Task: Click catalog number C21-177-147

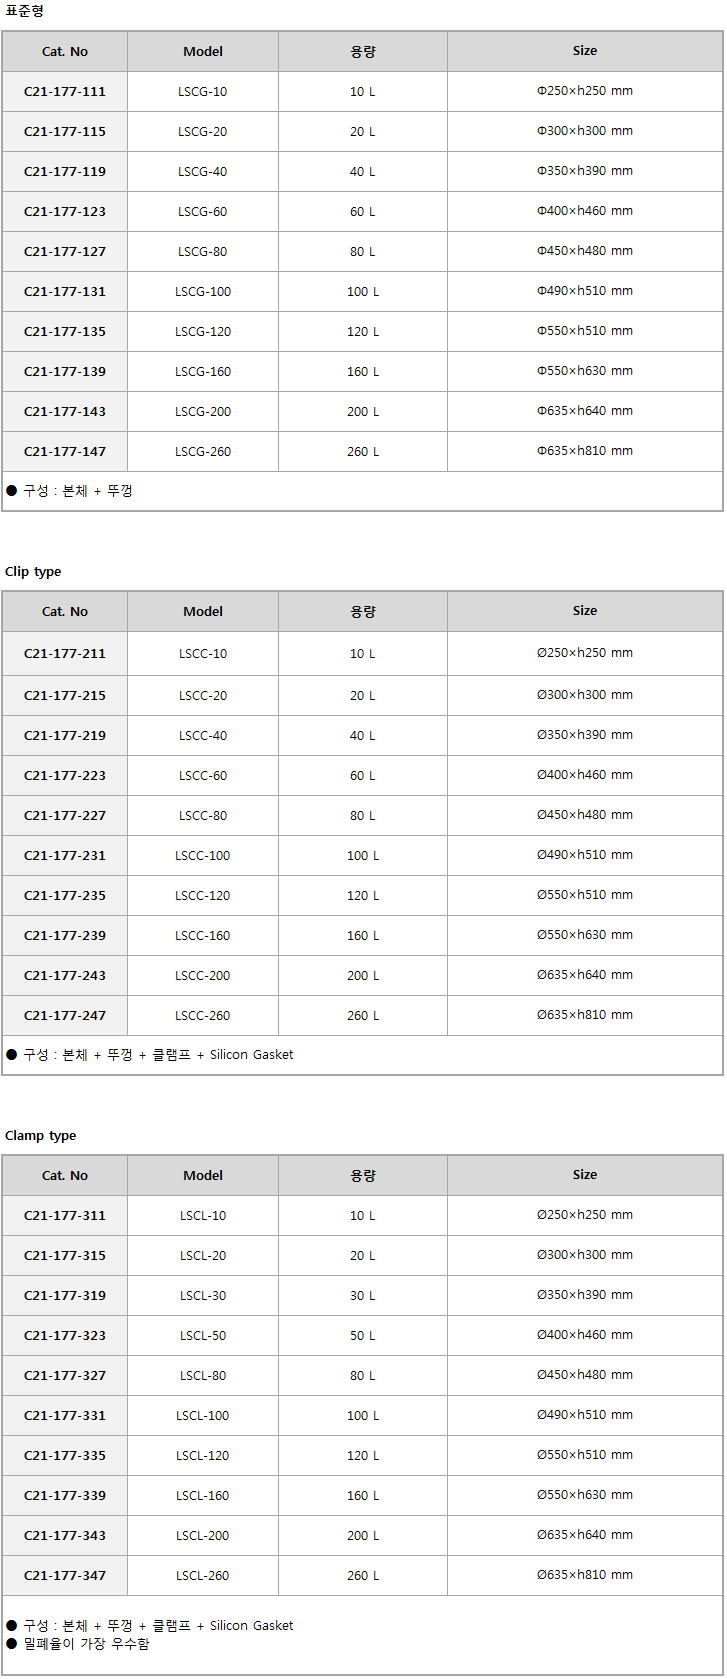Action: pyautogui.click(x=65, y=452)
